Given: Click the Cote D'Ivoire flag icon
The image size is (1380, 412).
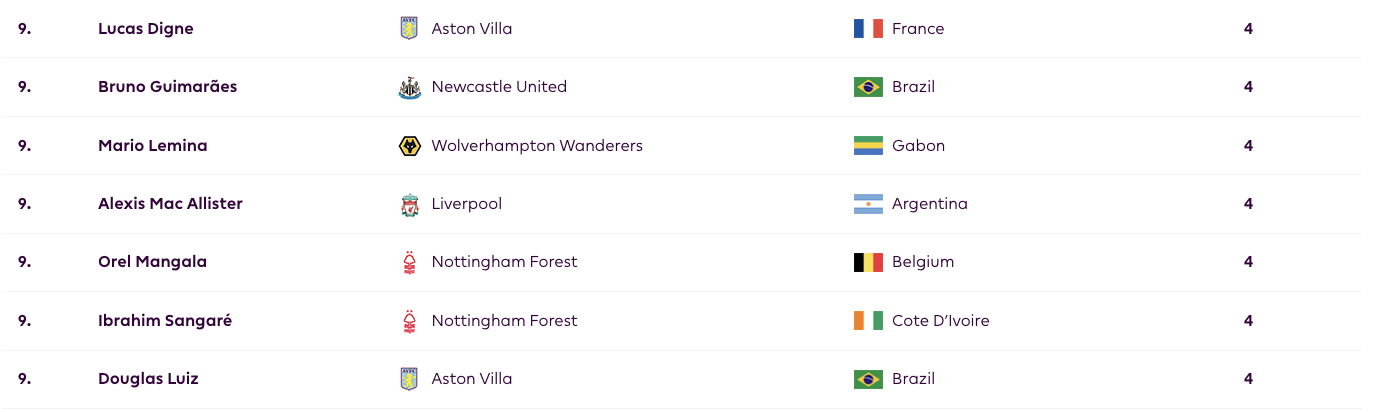Looking at the screenshot, I should click(868, 321).
